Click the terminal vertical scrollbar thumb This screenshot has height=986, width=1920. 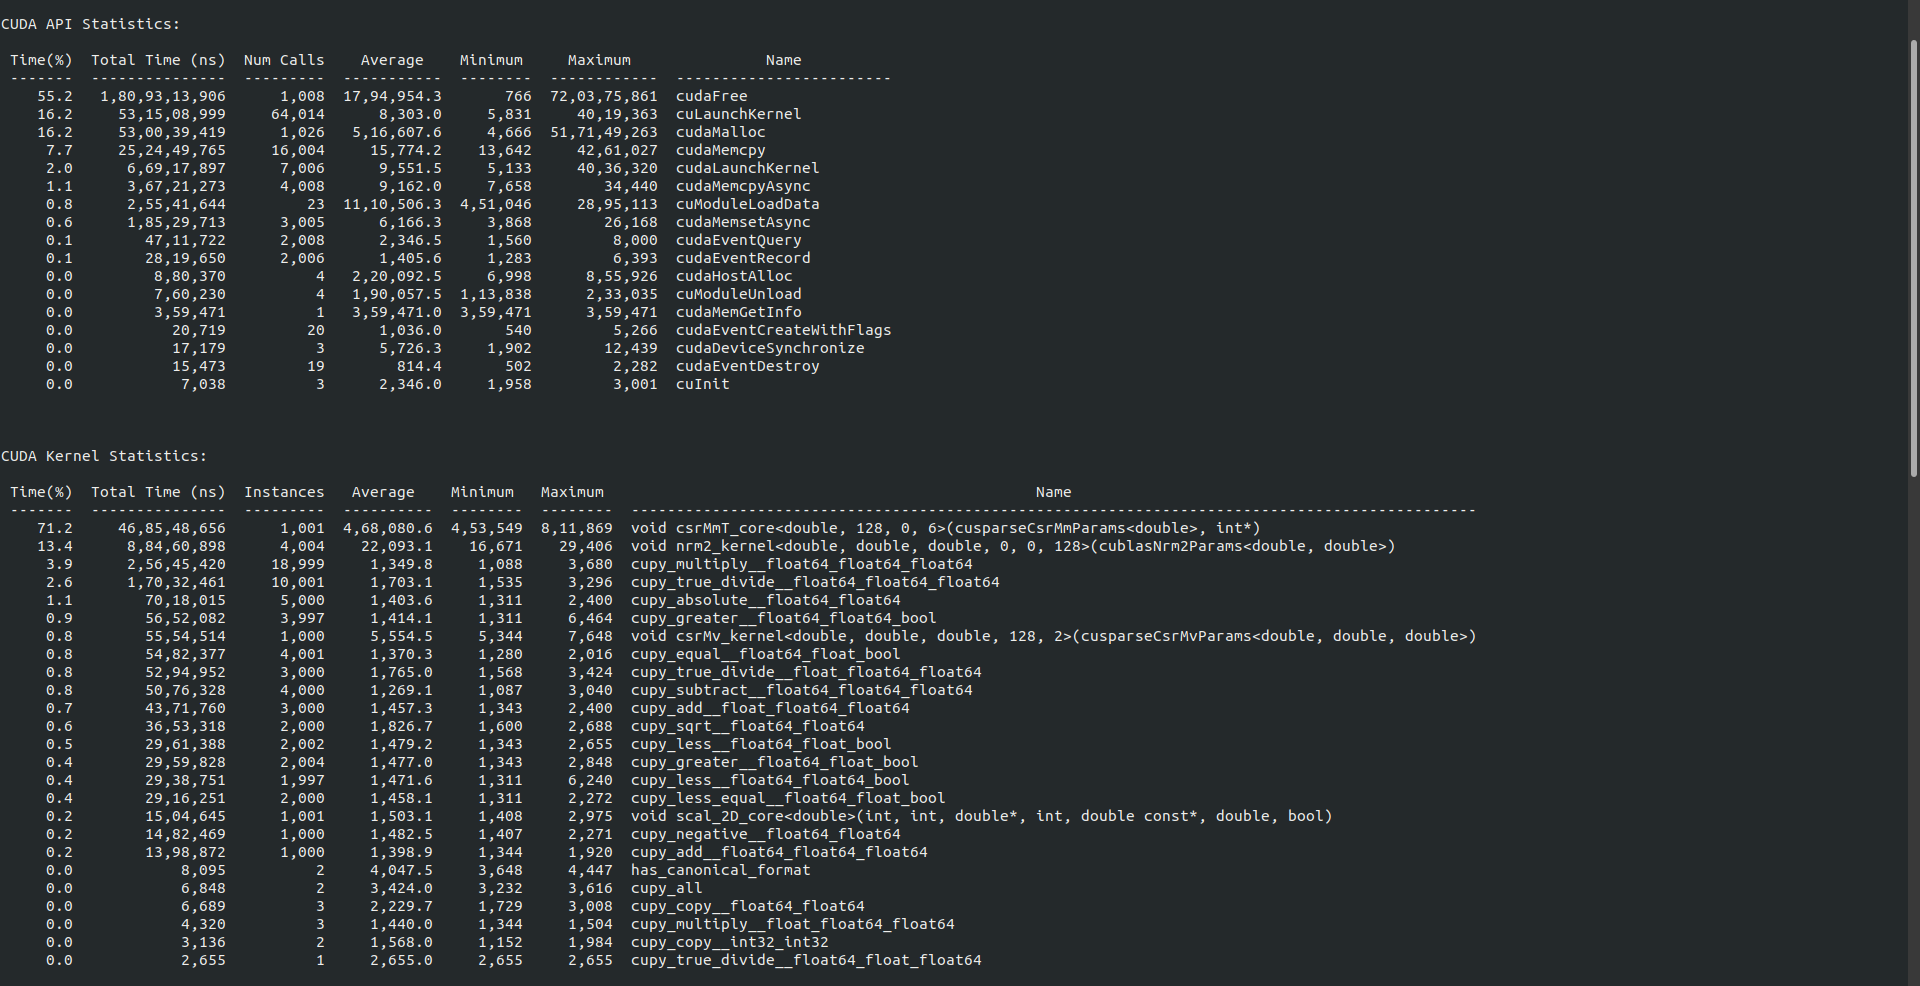click(1914, 257)
